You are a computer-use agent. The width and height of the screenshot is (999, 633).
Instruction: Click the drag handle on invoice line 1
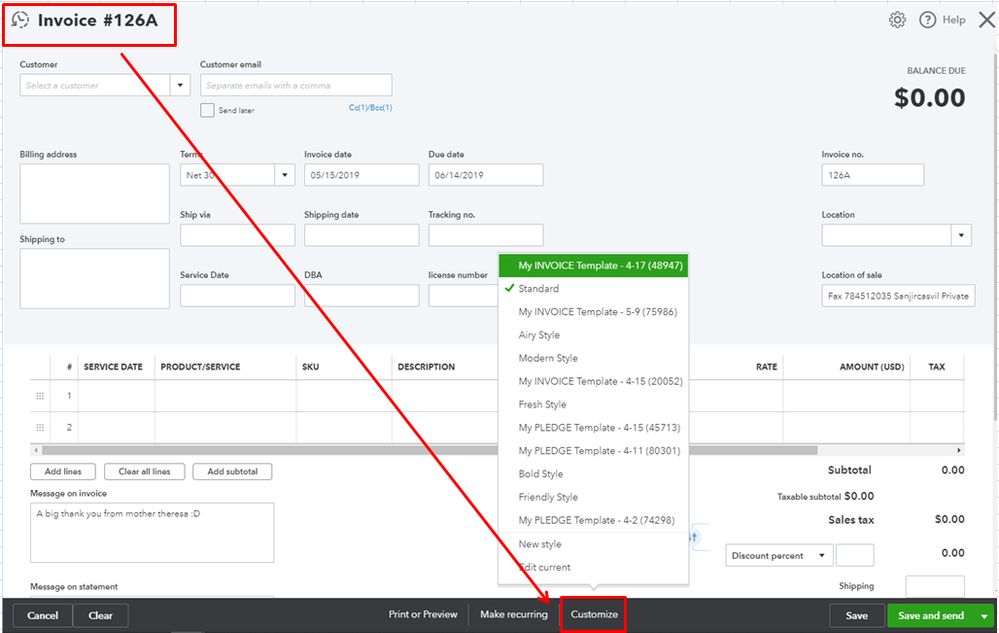click(x=40, y=395)
